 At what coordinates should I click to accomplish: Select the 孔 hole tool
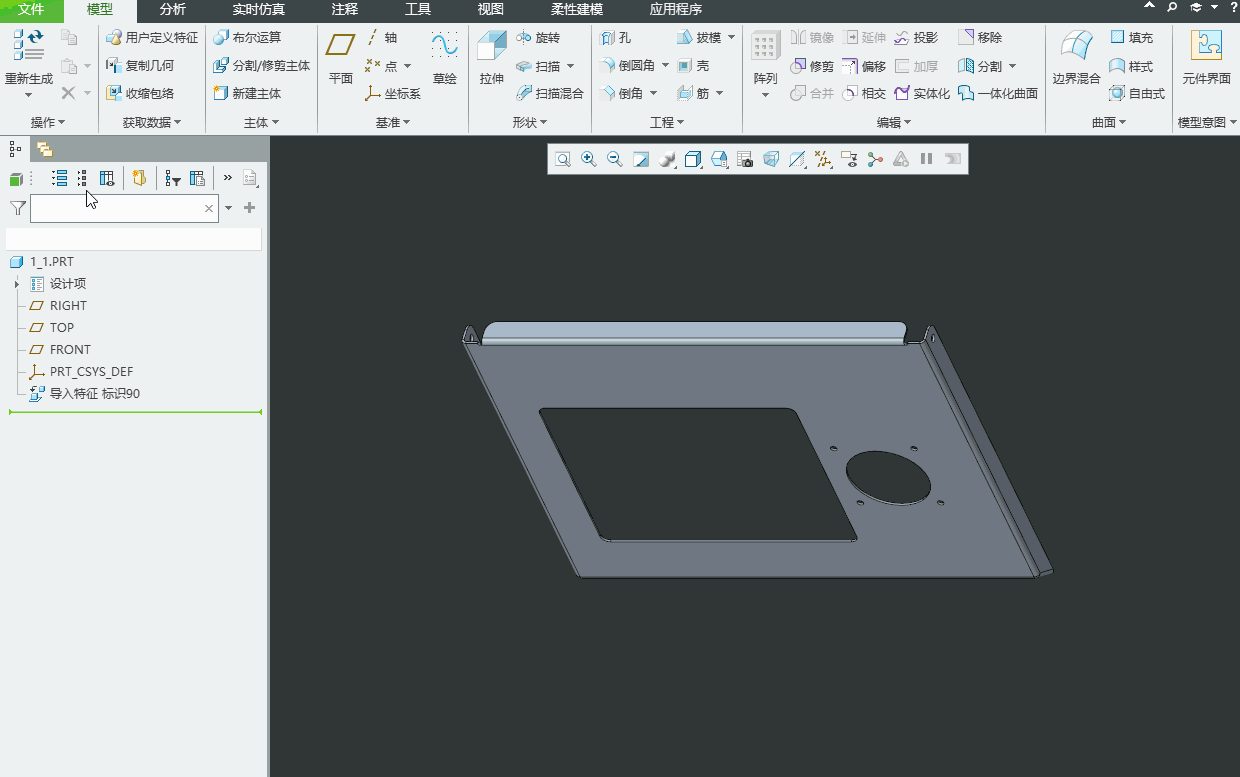coord(615,38)
